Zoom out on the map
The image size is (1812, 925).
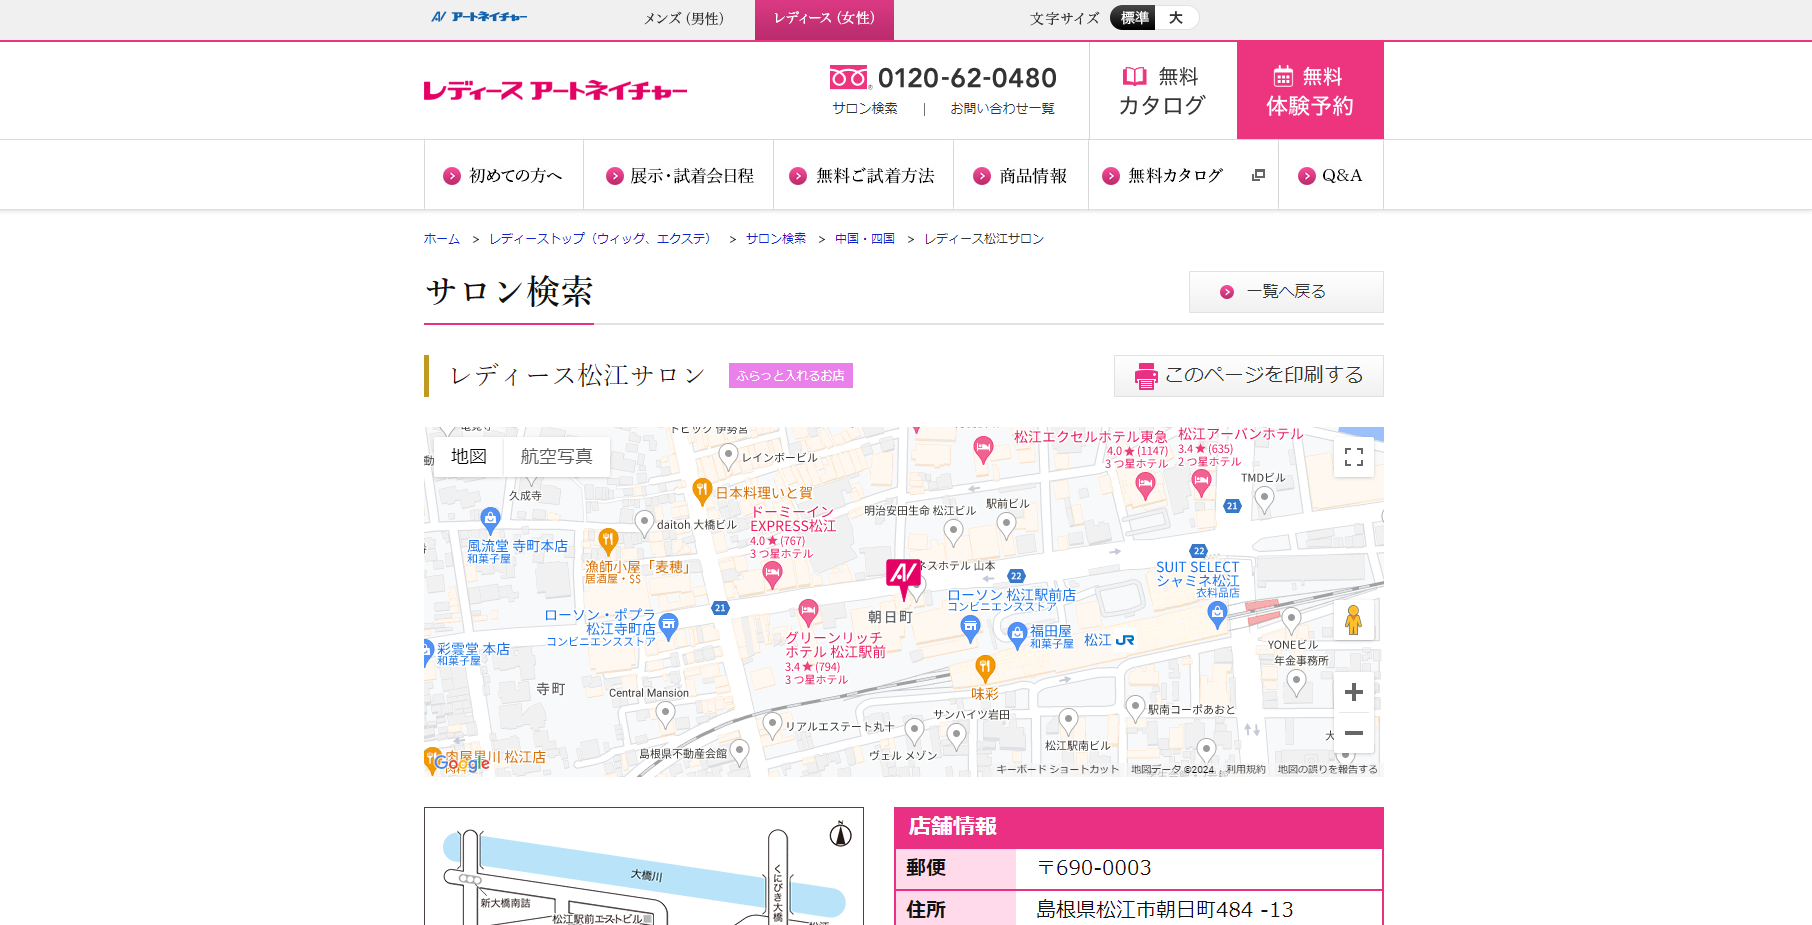pos(1354,733)
